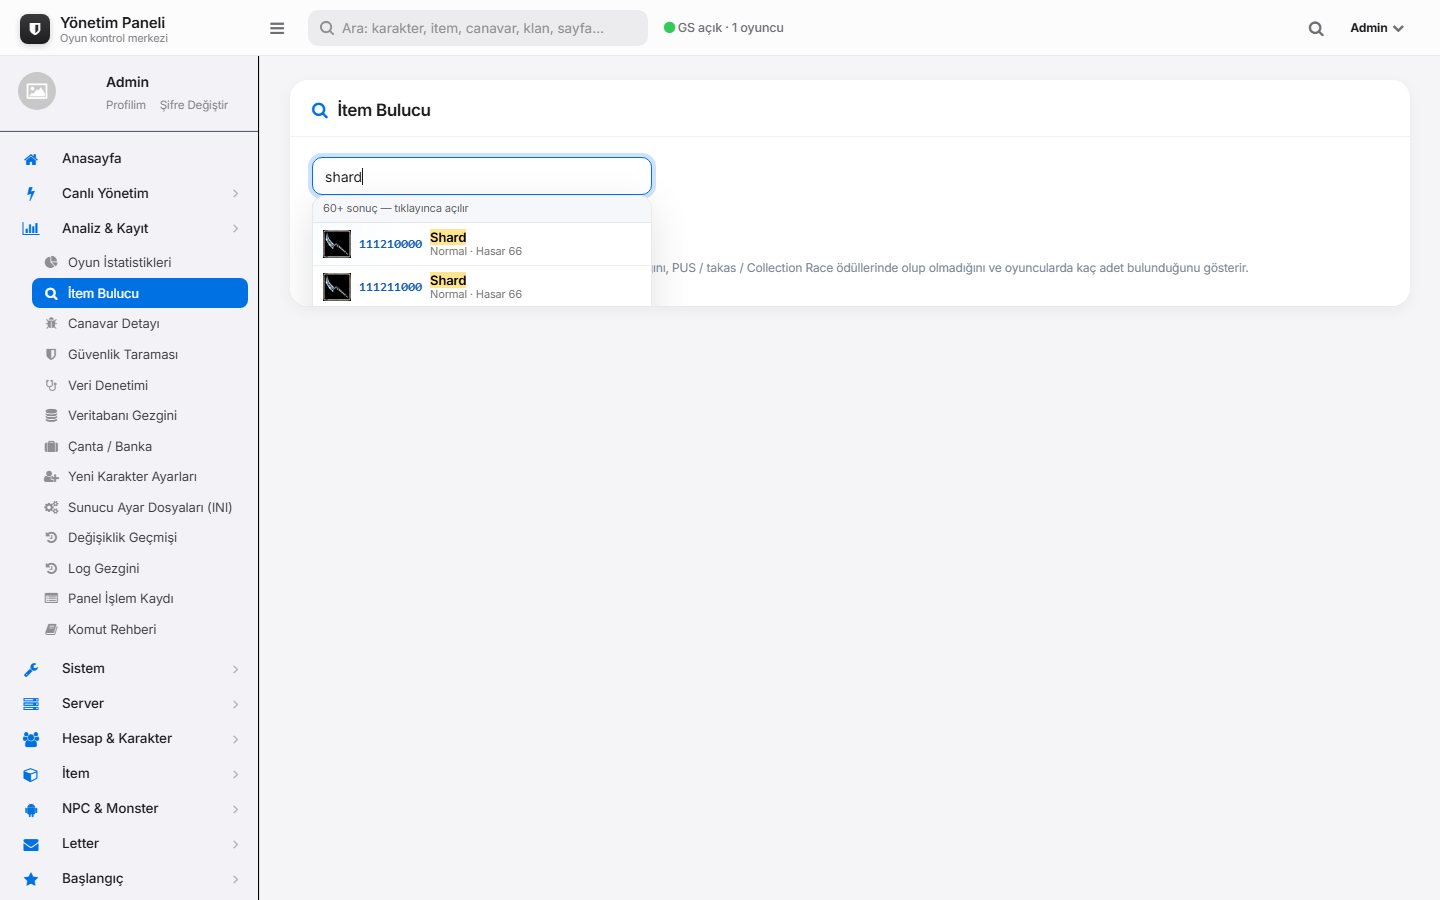The height and width of the screenshot is (900, 1440).
Task: Collapse the Analiz & Kayıt section
Action: pyautogui.click(x=130, y=228)
